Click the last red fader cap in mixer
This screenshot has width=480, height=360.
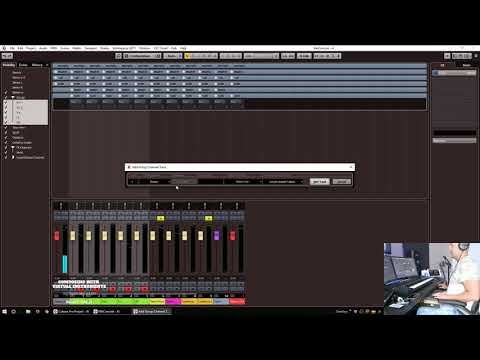(x=233, y=235)
